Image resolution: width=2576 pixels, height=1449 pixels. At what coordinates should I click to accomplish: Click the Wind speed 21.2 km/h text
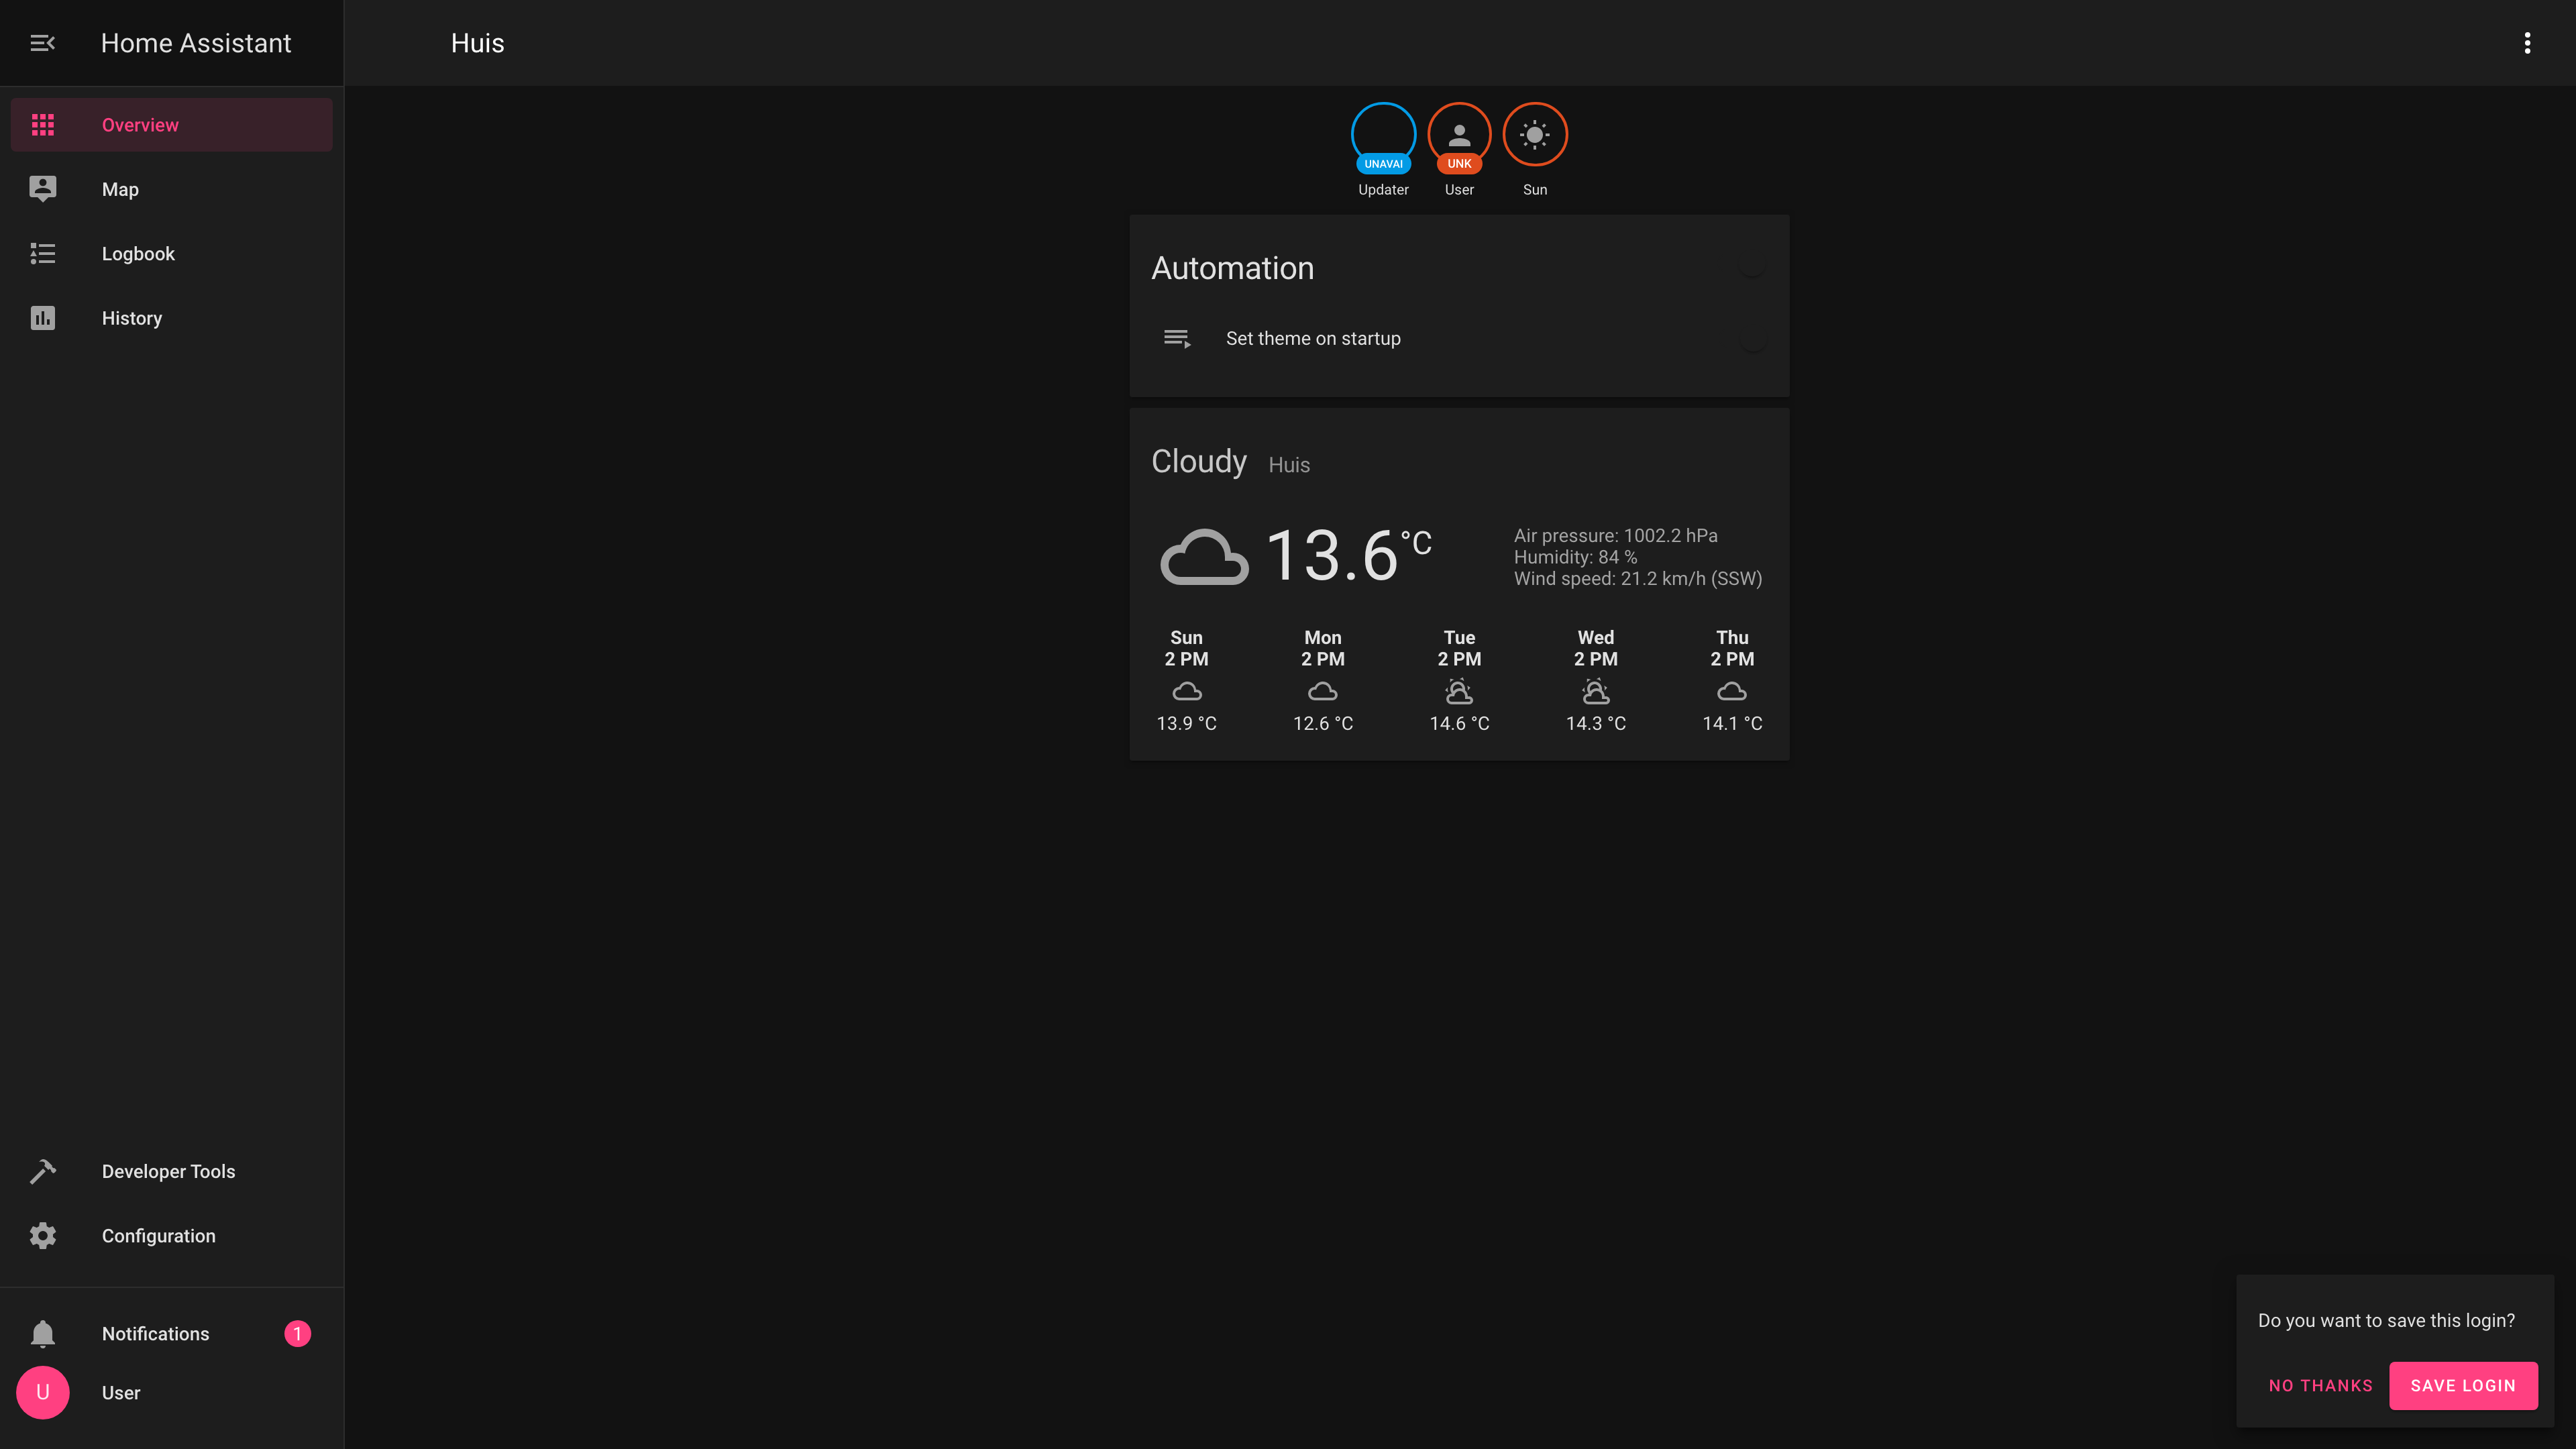(x=1637, y=579)
